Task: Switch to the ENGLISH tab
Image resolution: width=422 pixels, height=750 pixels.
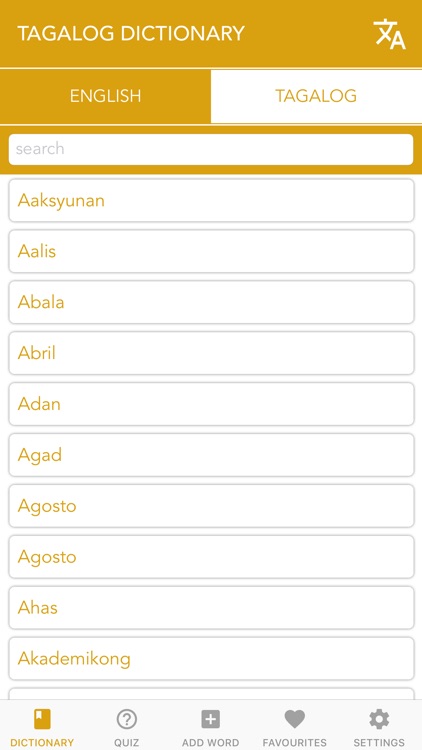Action: 105,96
